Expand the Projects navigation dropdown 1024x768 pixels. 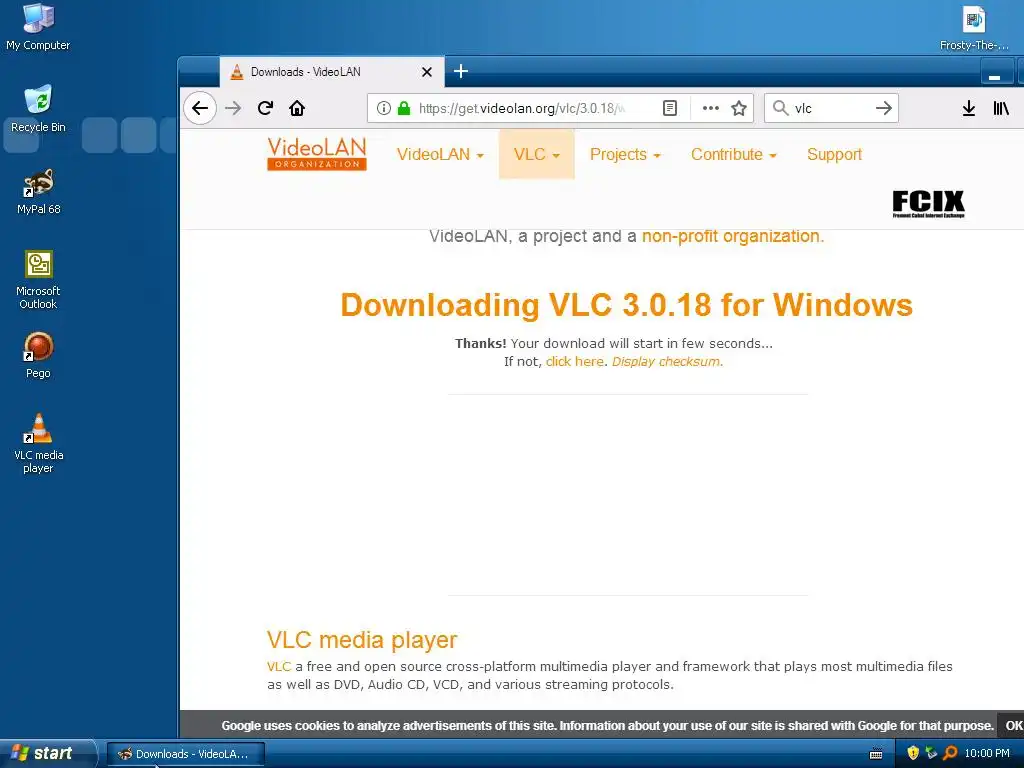[626, 155]
